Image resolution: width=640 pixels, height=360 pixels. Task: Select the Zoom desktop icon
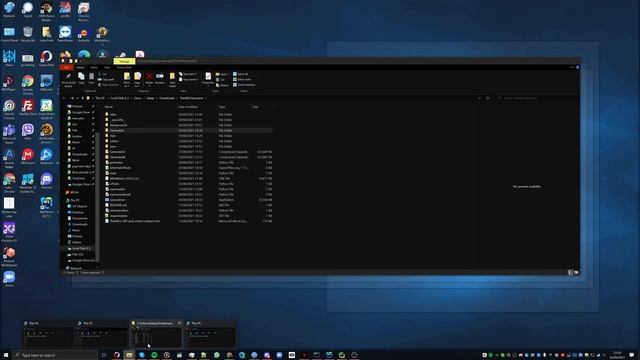pyautogui.click(x=9, y=279)
